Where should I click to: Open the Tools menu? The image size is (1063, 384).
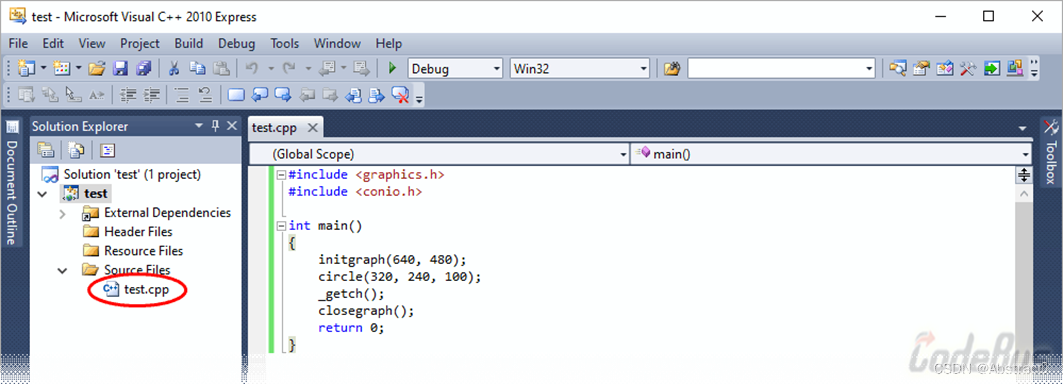pos(285,43)
